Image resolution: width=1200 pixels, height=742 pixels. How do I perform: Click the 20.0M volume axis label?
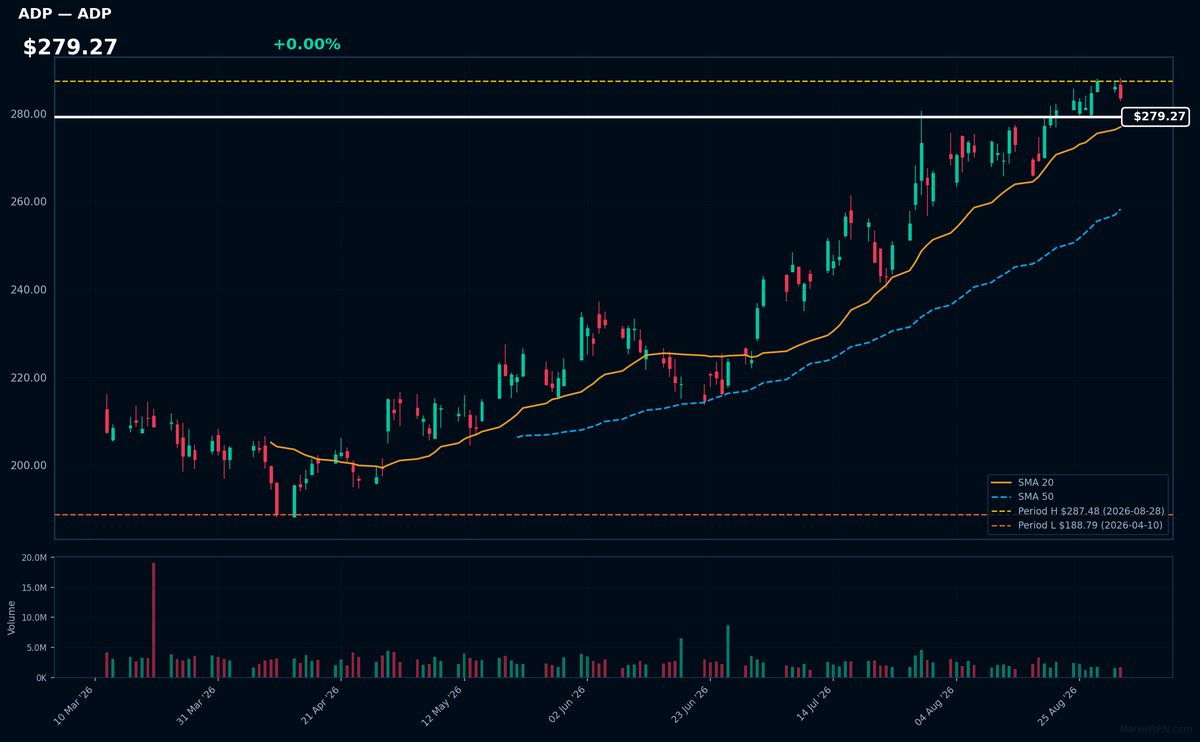(34, 558)
